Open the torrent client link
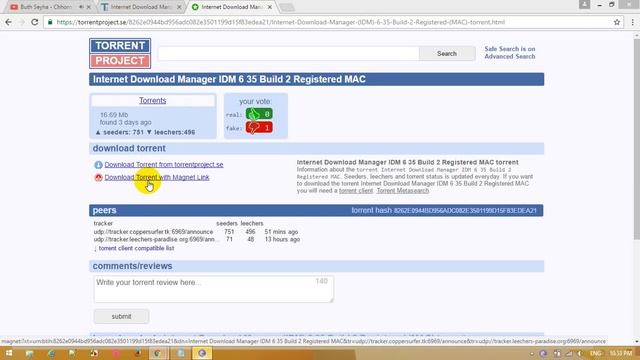 (356, 191)
